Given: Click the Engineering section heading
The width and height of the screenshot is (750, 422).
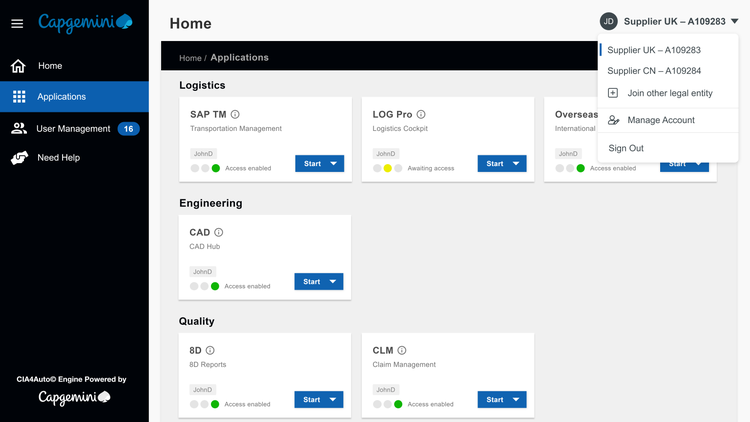Looking at the screenshot, I should pyautogui.click(x=210, y=203).
